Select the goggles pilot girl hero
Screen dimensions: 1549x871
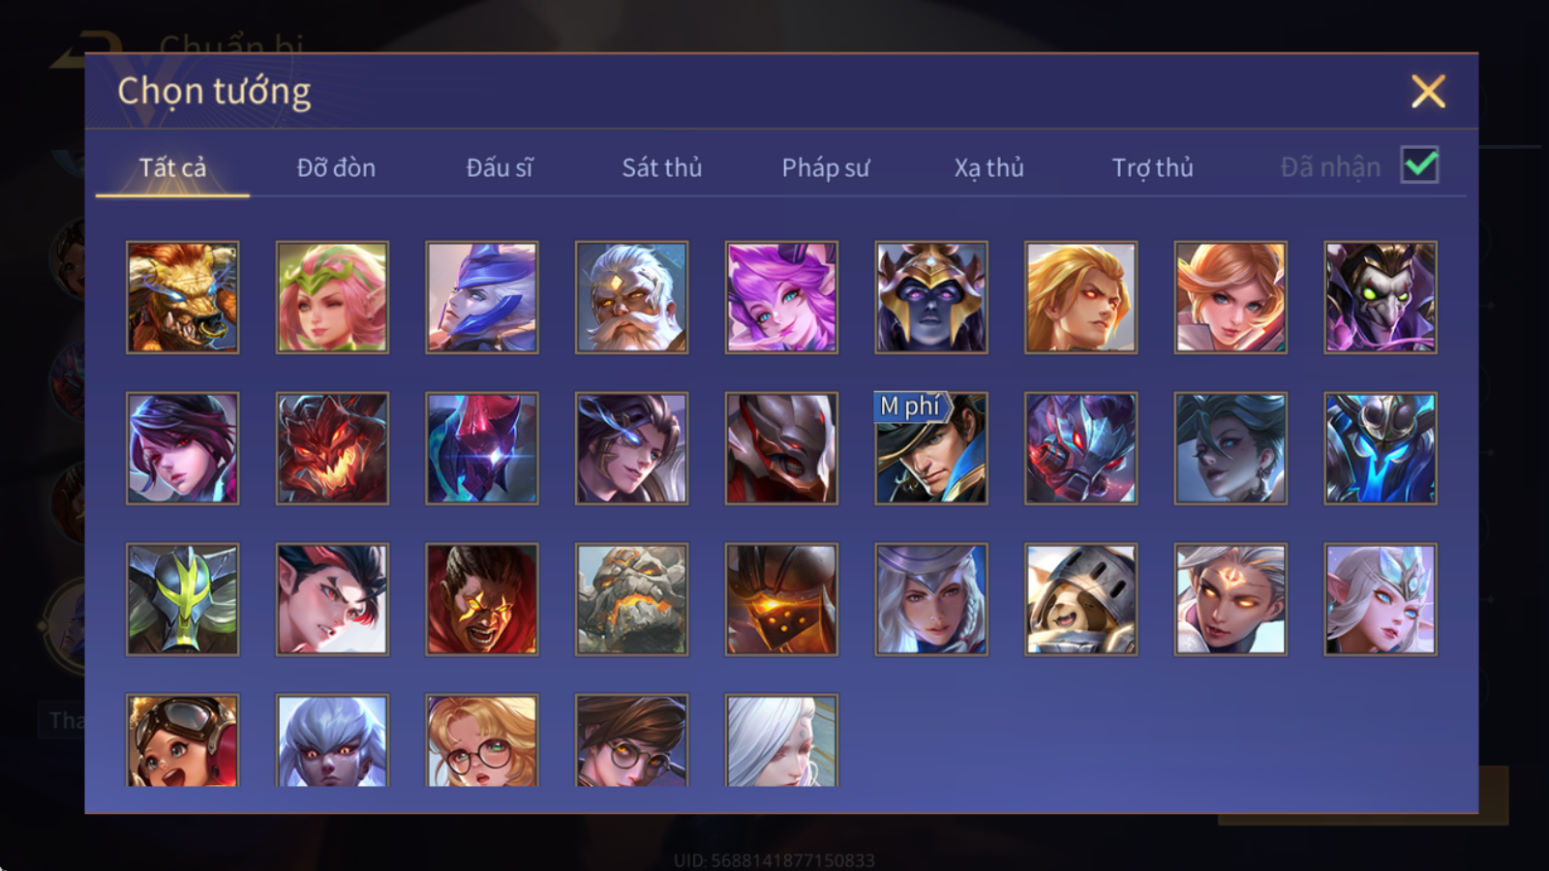(182, 740)
